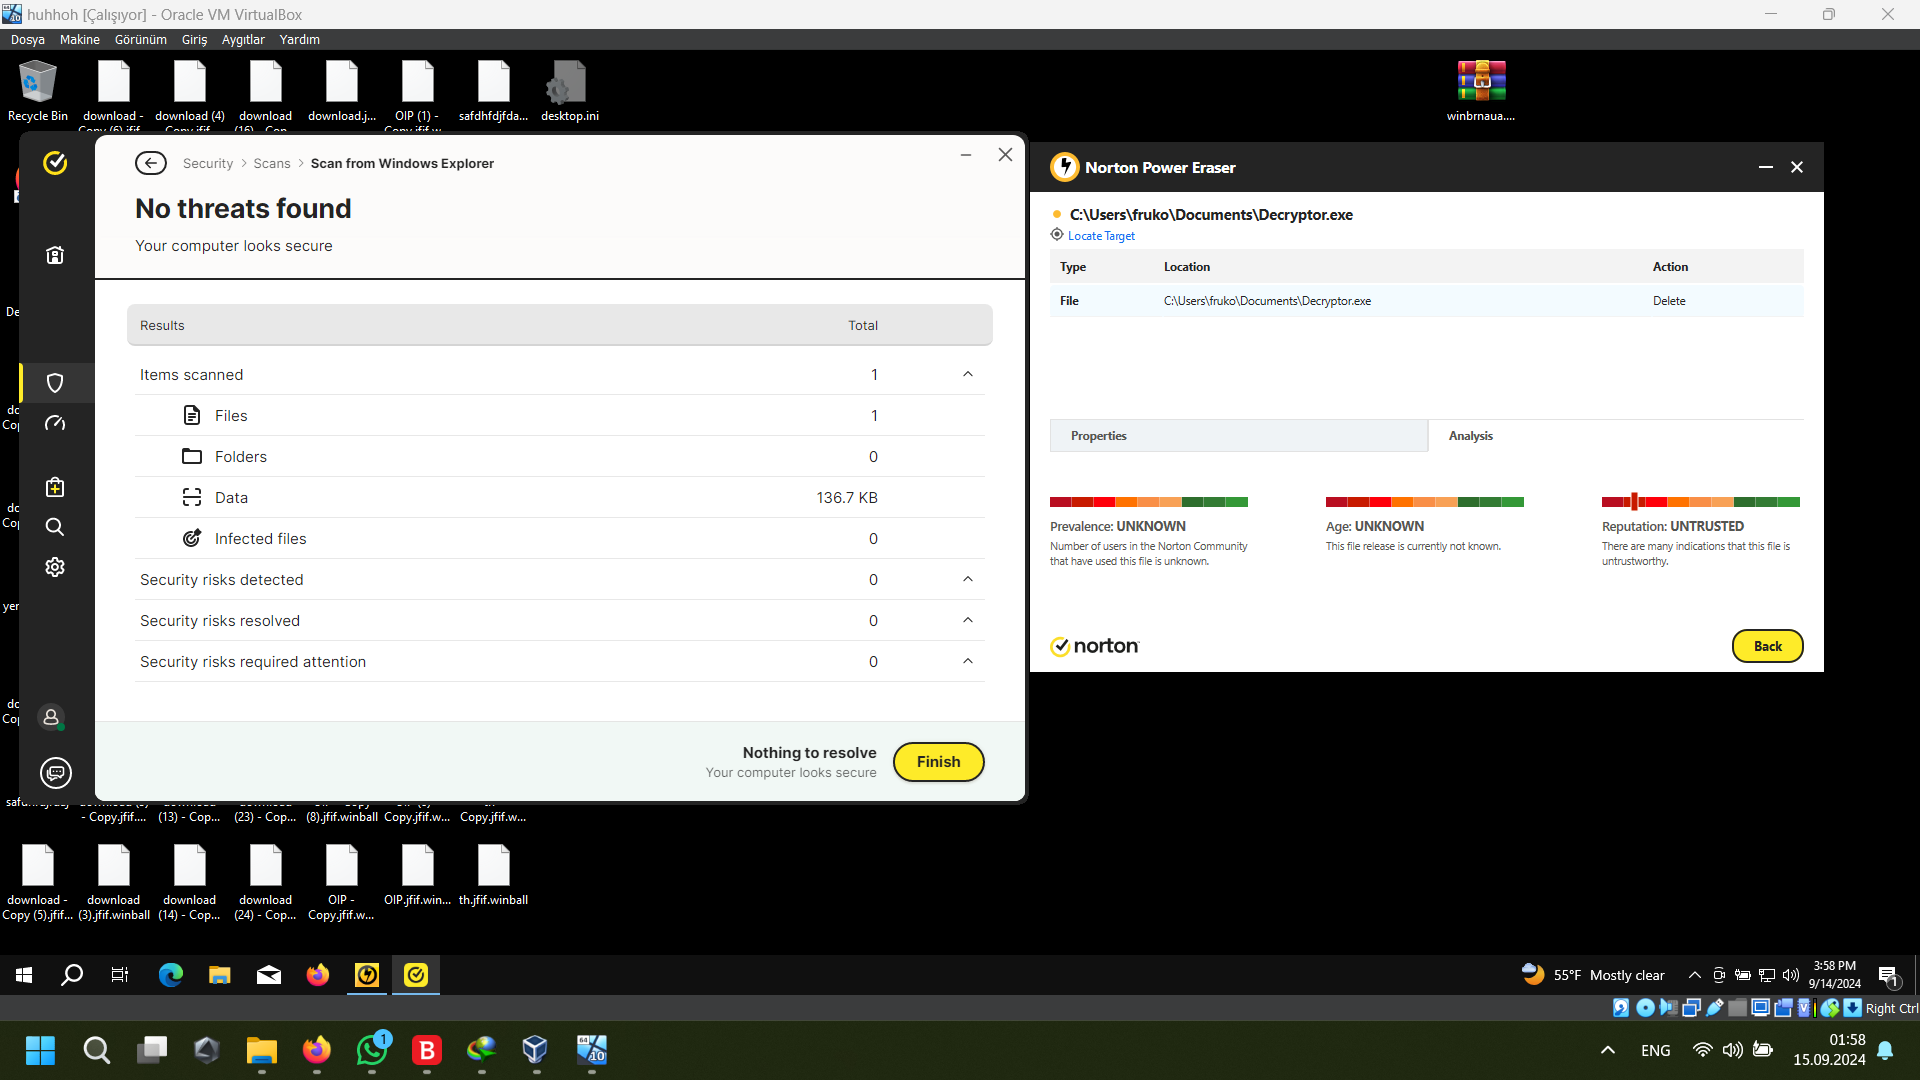This screenshot has width=1920, height=1080.
Task: Click the Scans breadcrumb link
Action: [x=272, y=164]
